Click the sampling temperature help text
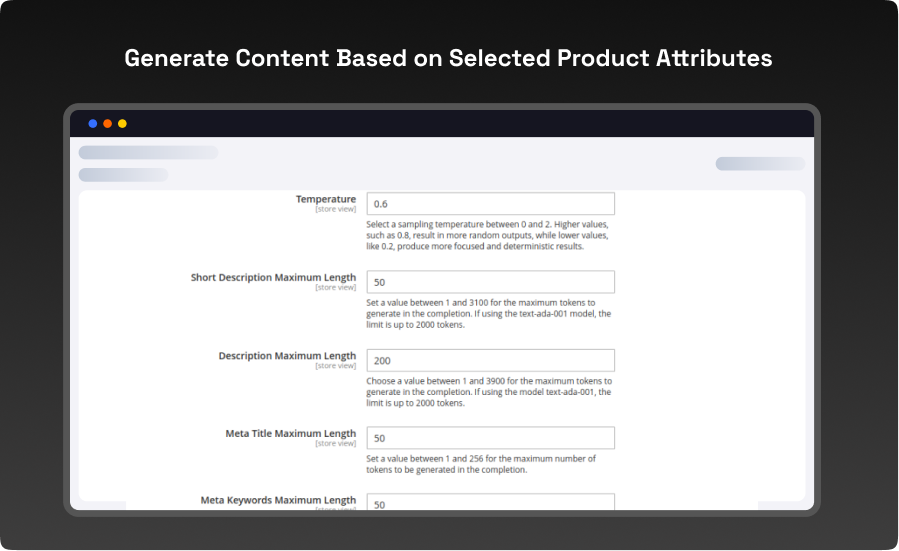 pos(487,235)
